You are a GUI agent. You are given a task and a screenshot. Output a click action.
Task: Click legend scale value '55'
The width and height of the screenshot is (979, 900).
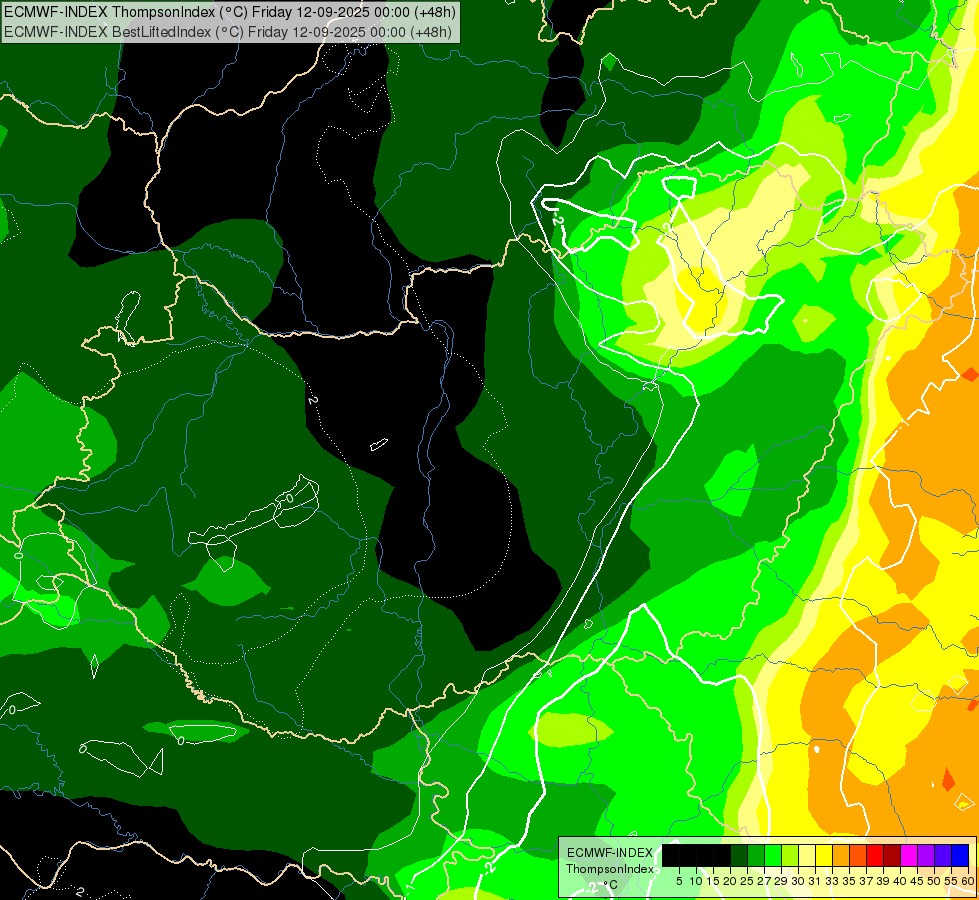click(950, 881)
